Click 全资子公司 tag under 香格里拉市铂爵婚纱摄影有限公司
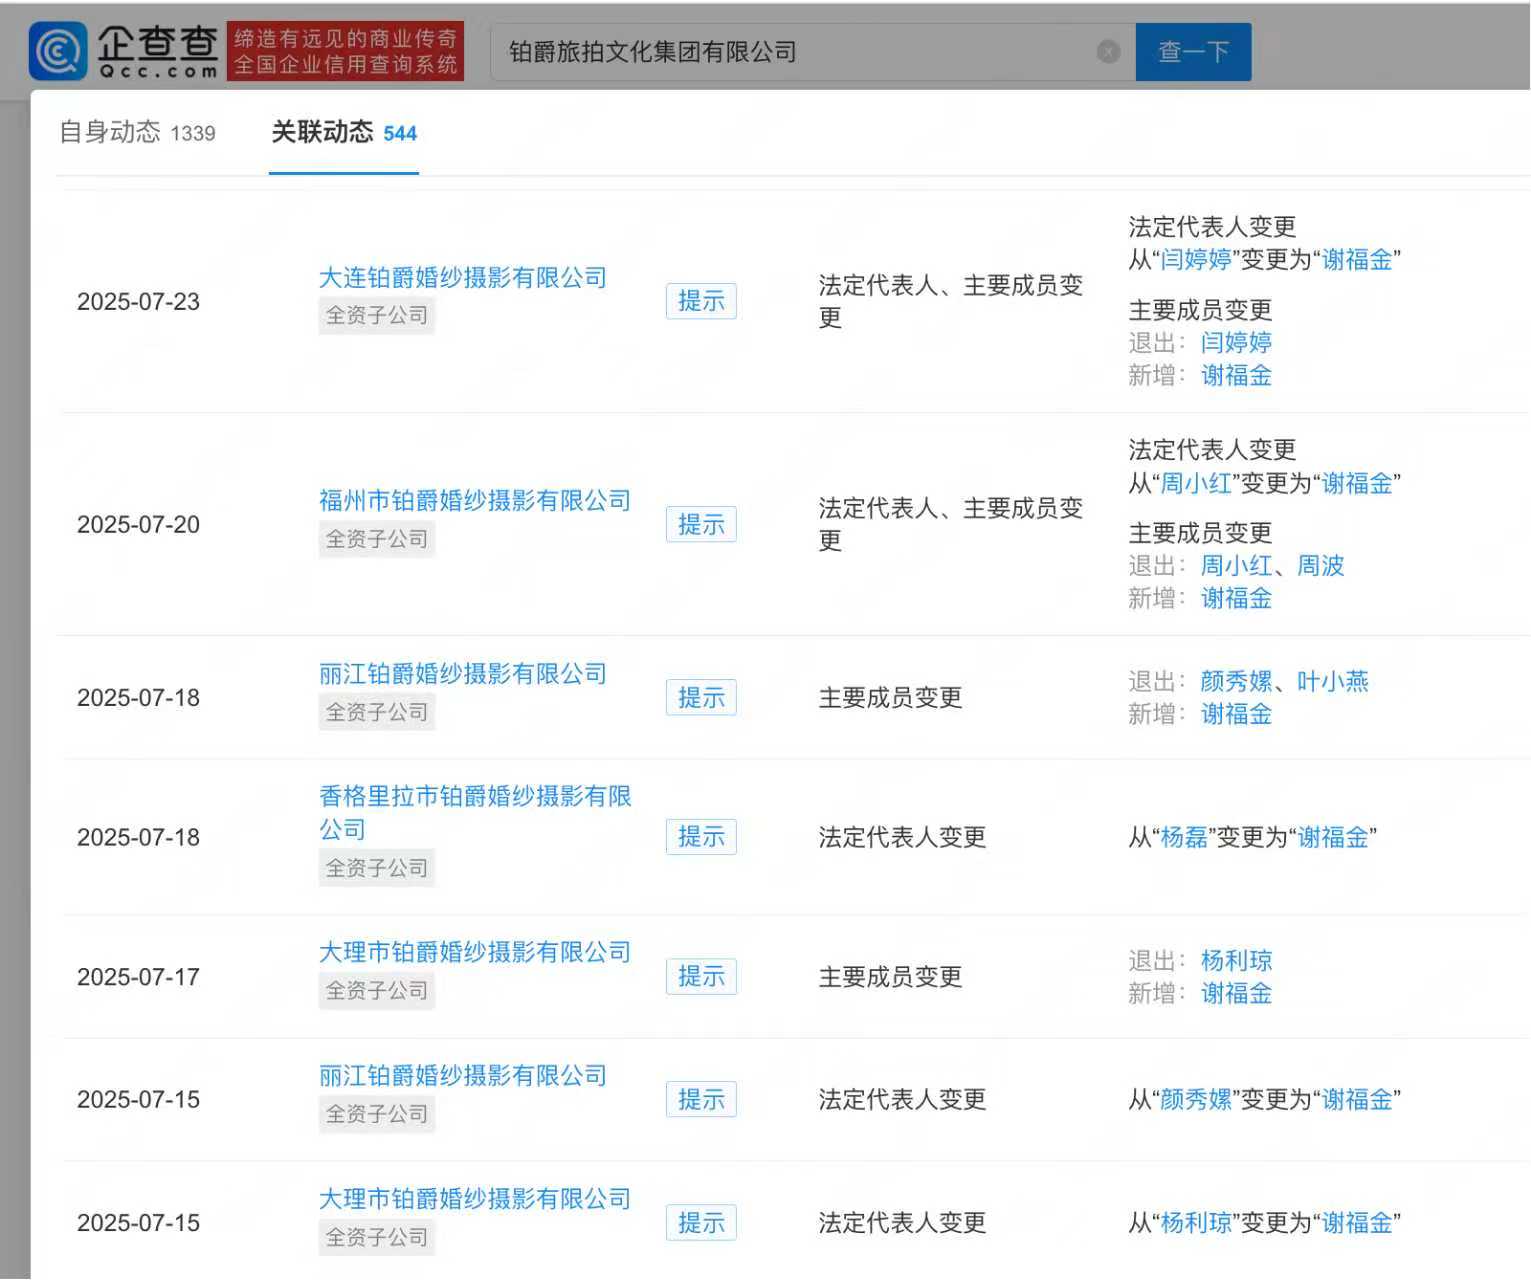The width and height of the screenshot is (1531, 1280). point(377,868)
